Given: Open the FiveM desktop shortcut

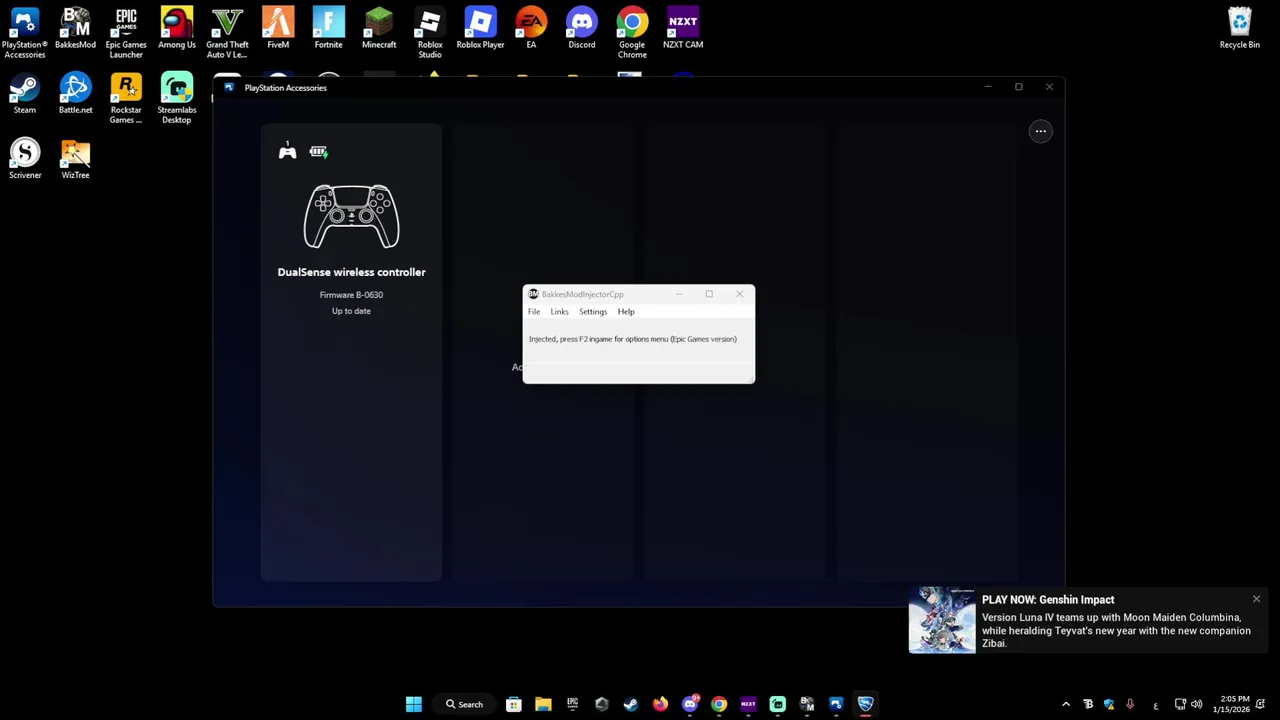Looking at the screenshot, I should coord(278,28).
